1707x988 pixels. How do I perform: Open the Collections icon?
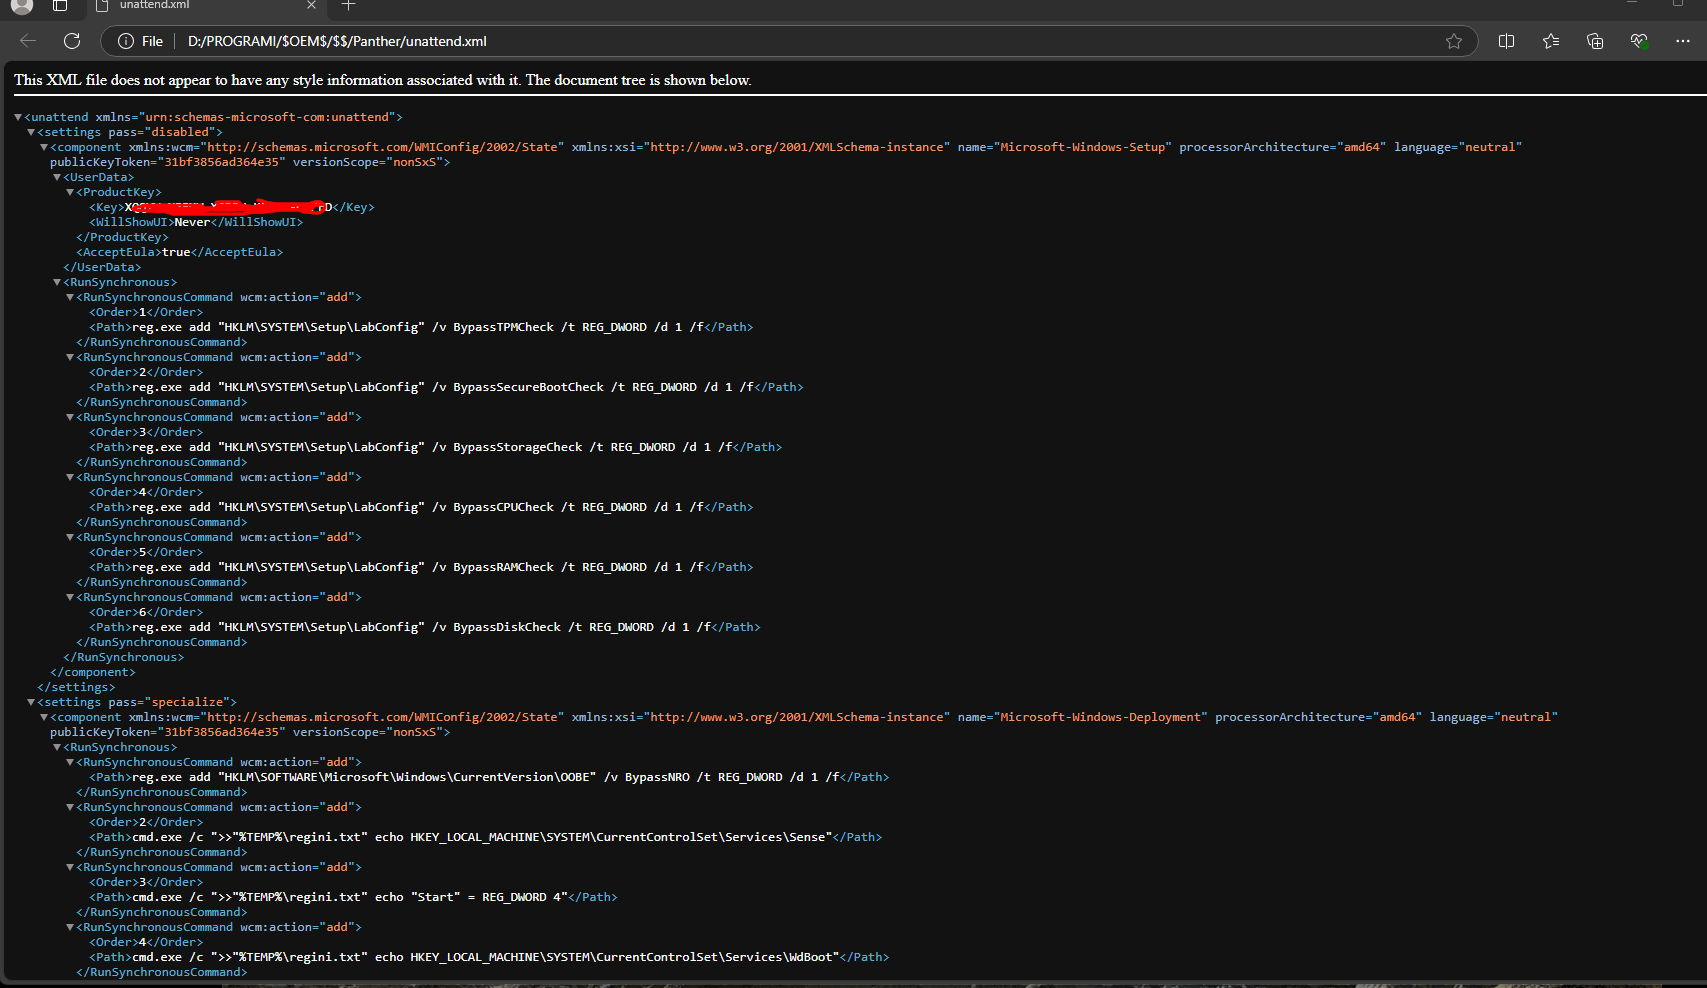pos(1595,41)
